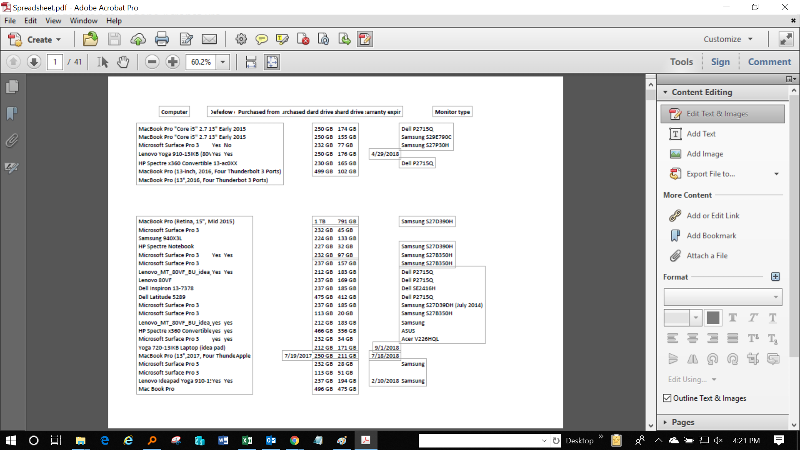Open the View menu
The image size is (800, 450).
coord(53,21)
